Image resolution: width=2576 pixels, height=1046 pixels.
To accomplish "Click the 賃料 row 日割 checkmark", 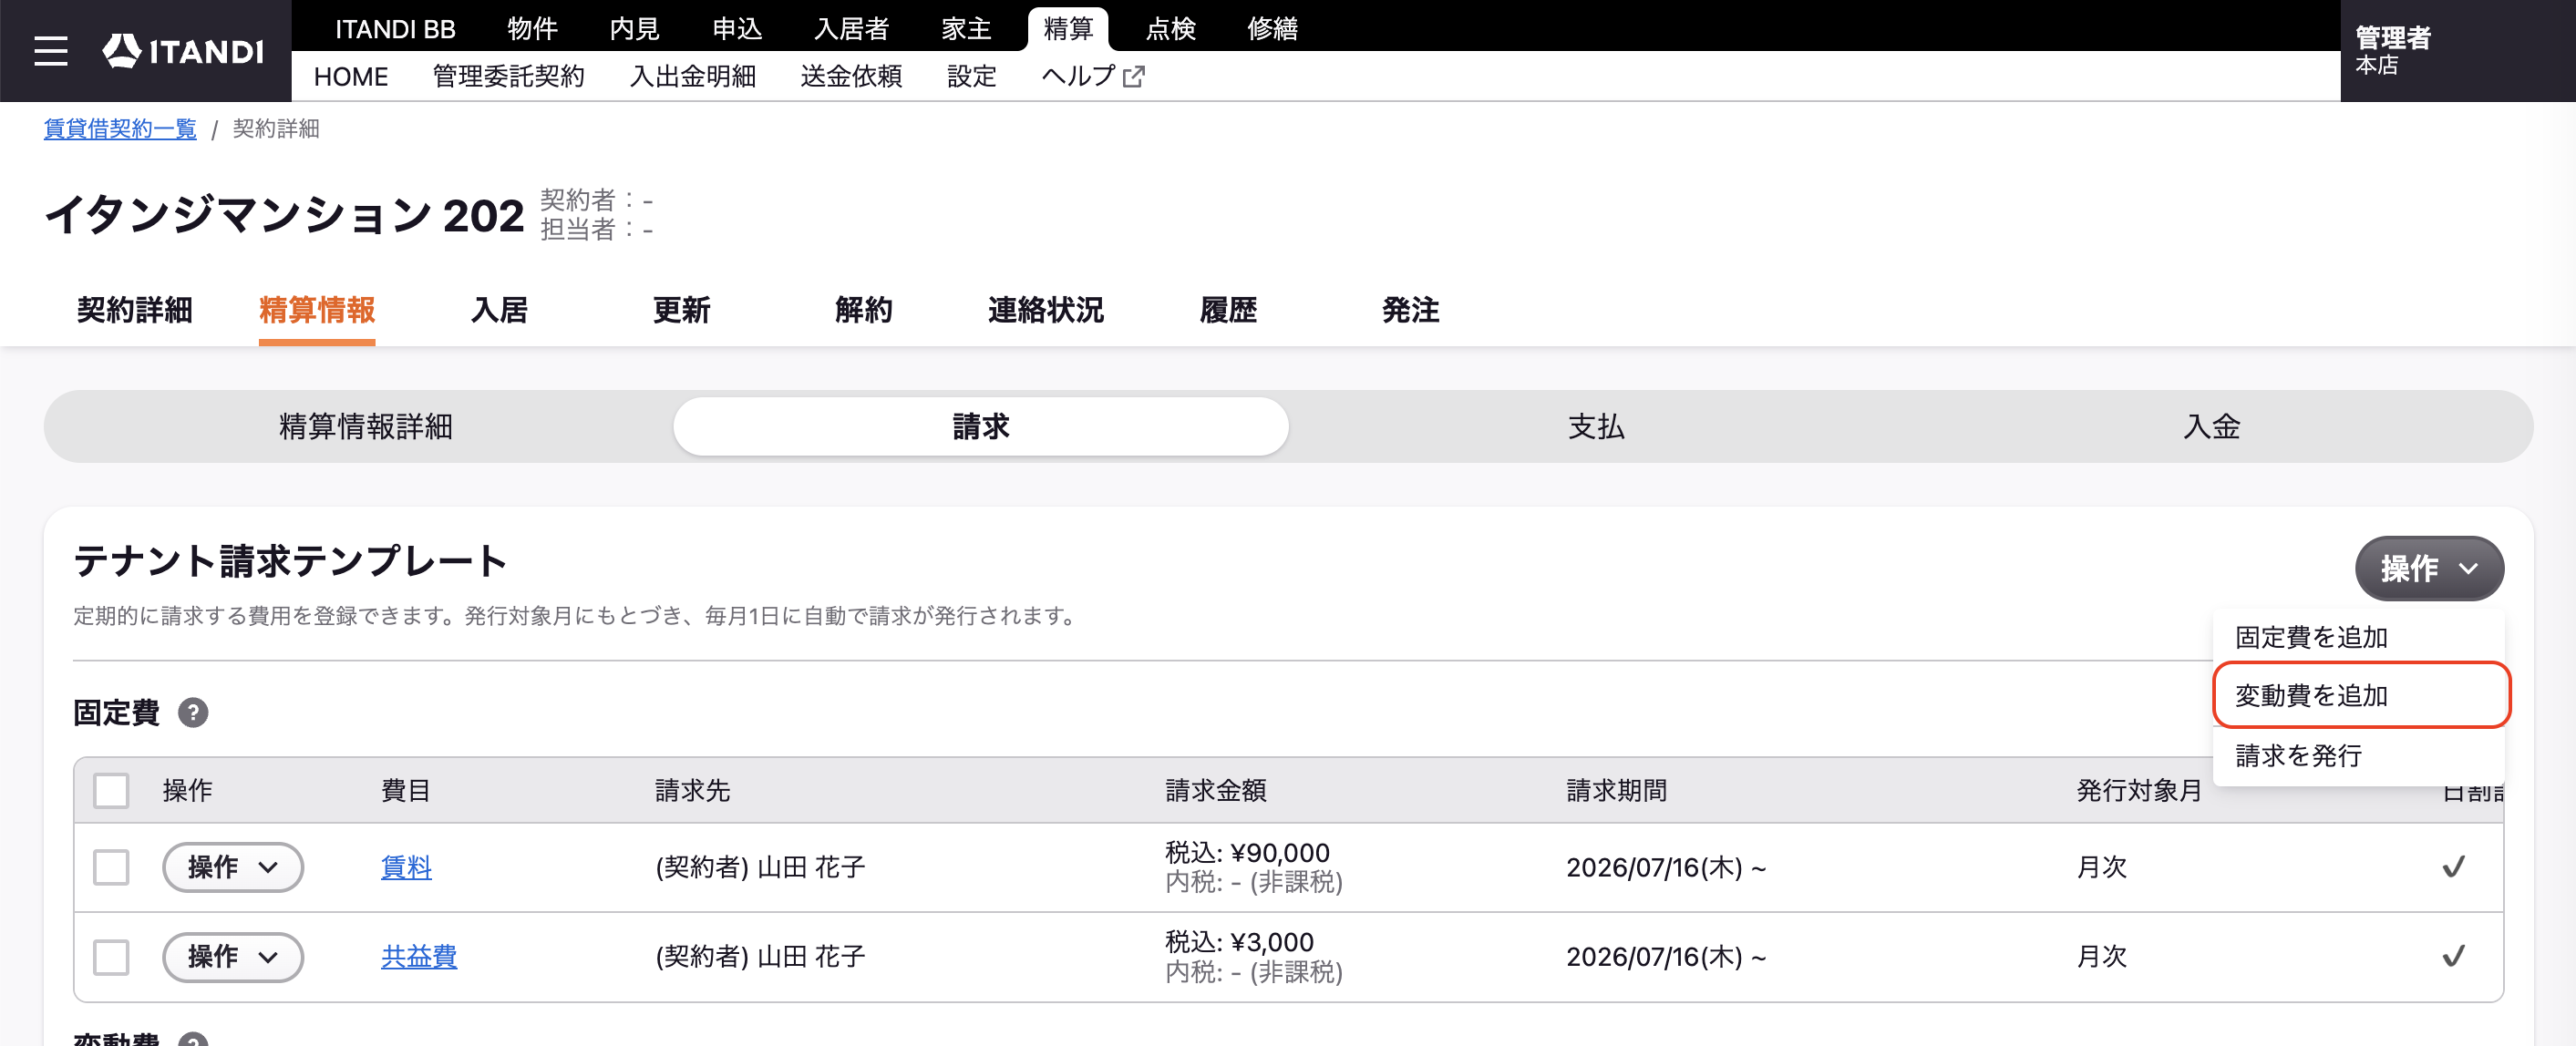I will 2453,866.
